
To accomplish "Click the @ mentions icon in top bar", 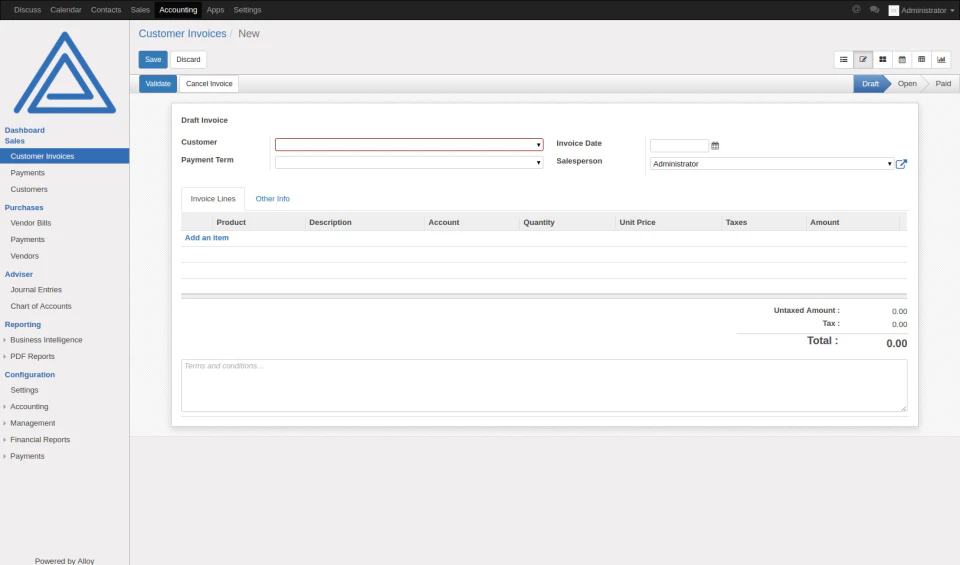I will (857, 10).
